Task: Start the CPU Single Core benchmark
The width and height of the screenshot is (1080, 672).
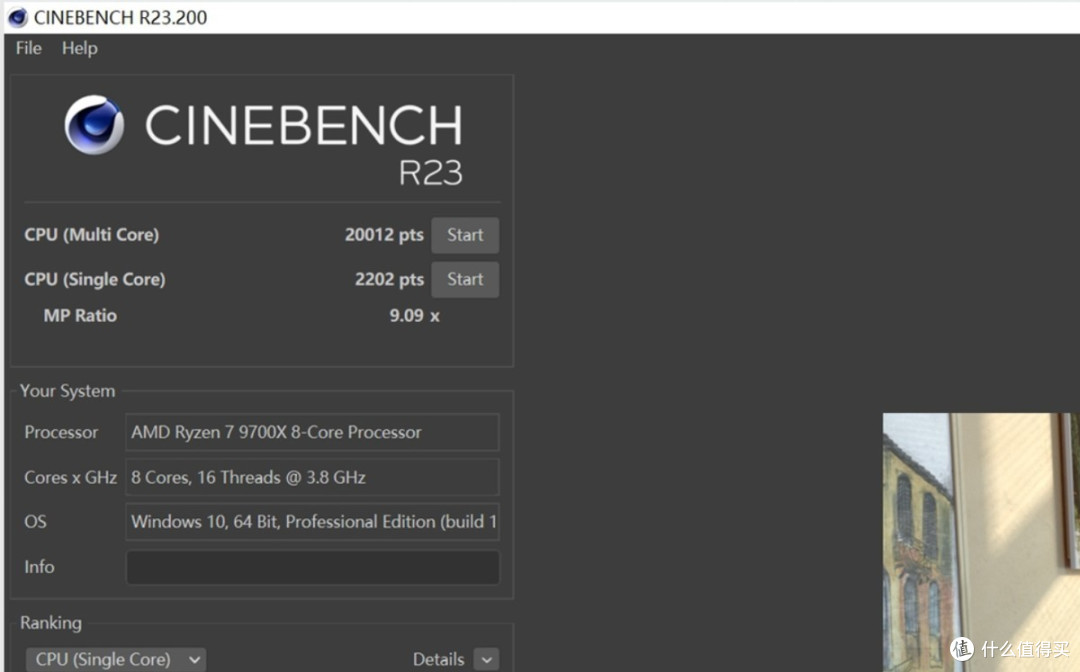Action: (x=464, y=279)
